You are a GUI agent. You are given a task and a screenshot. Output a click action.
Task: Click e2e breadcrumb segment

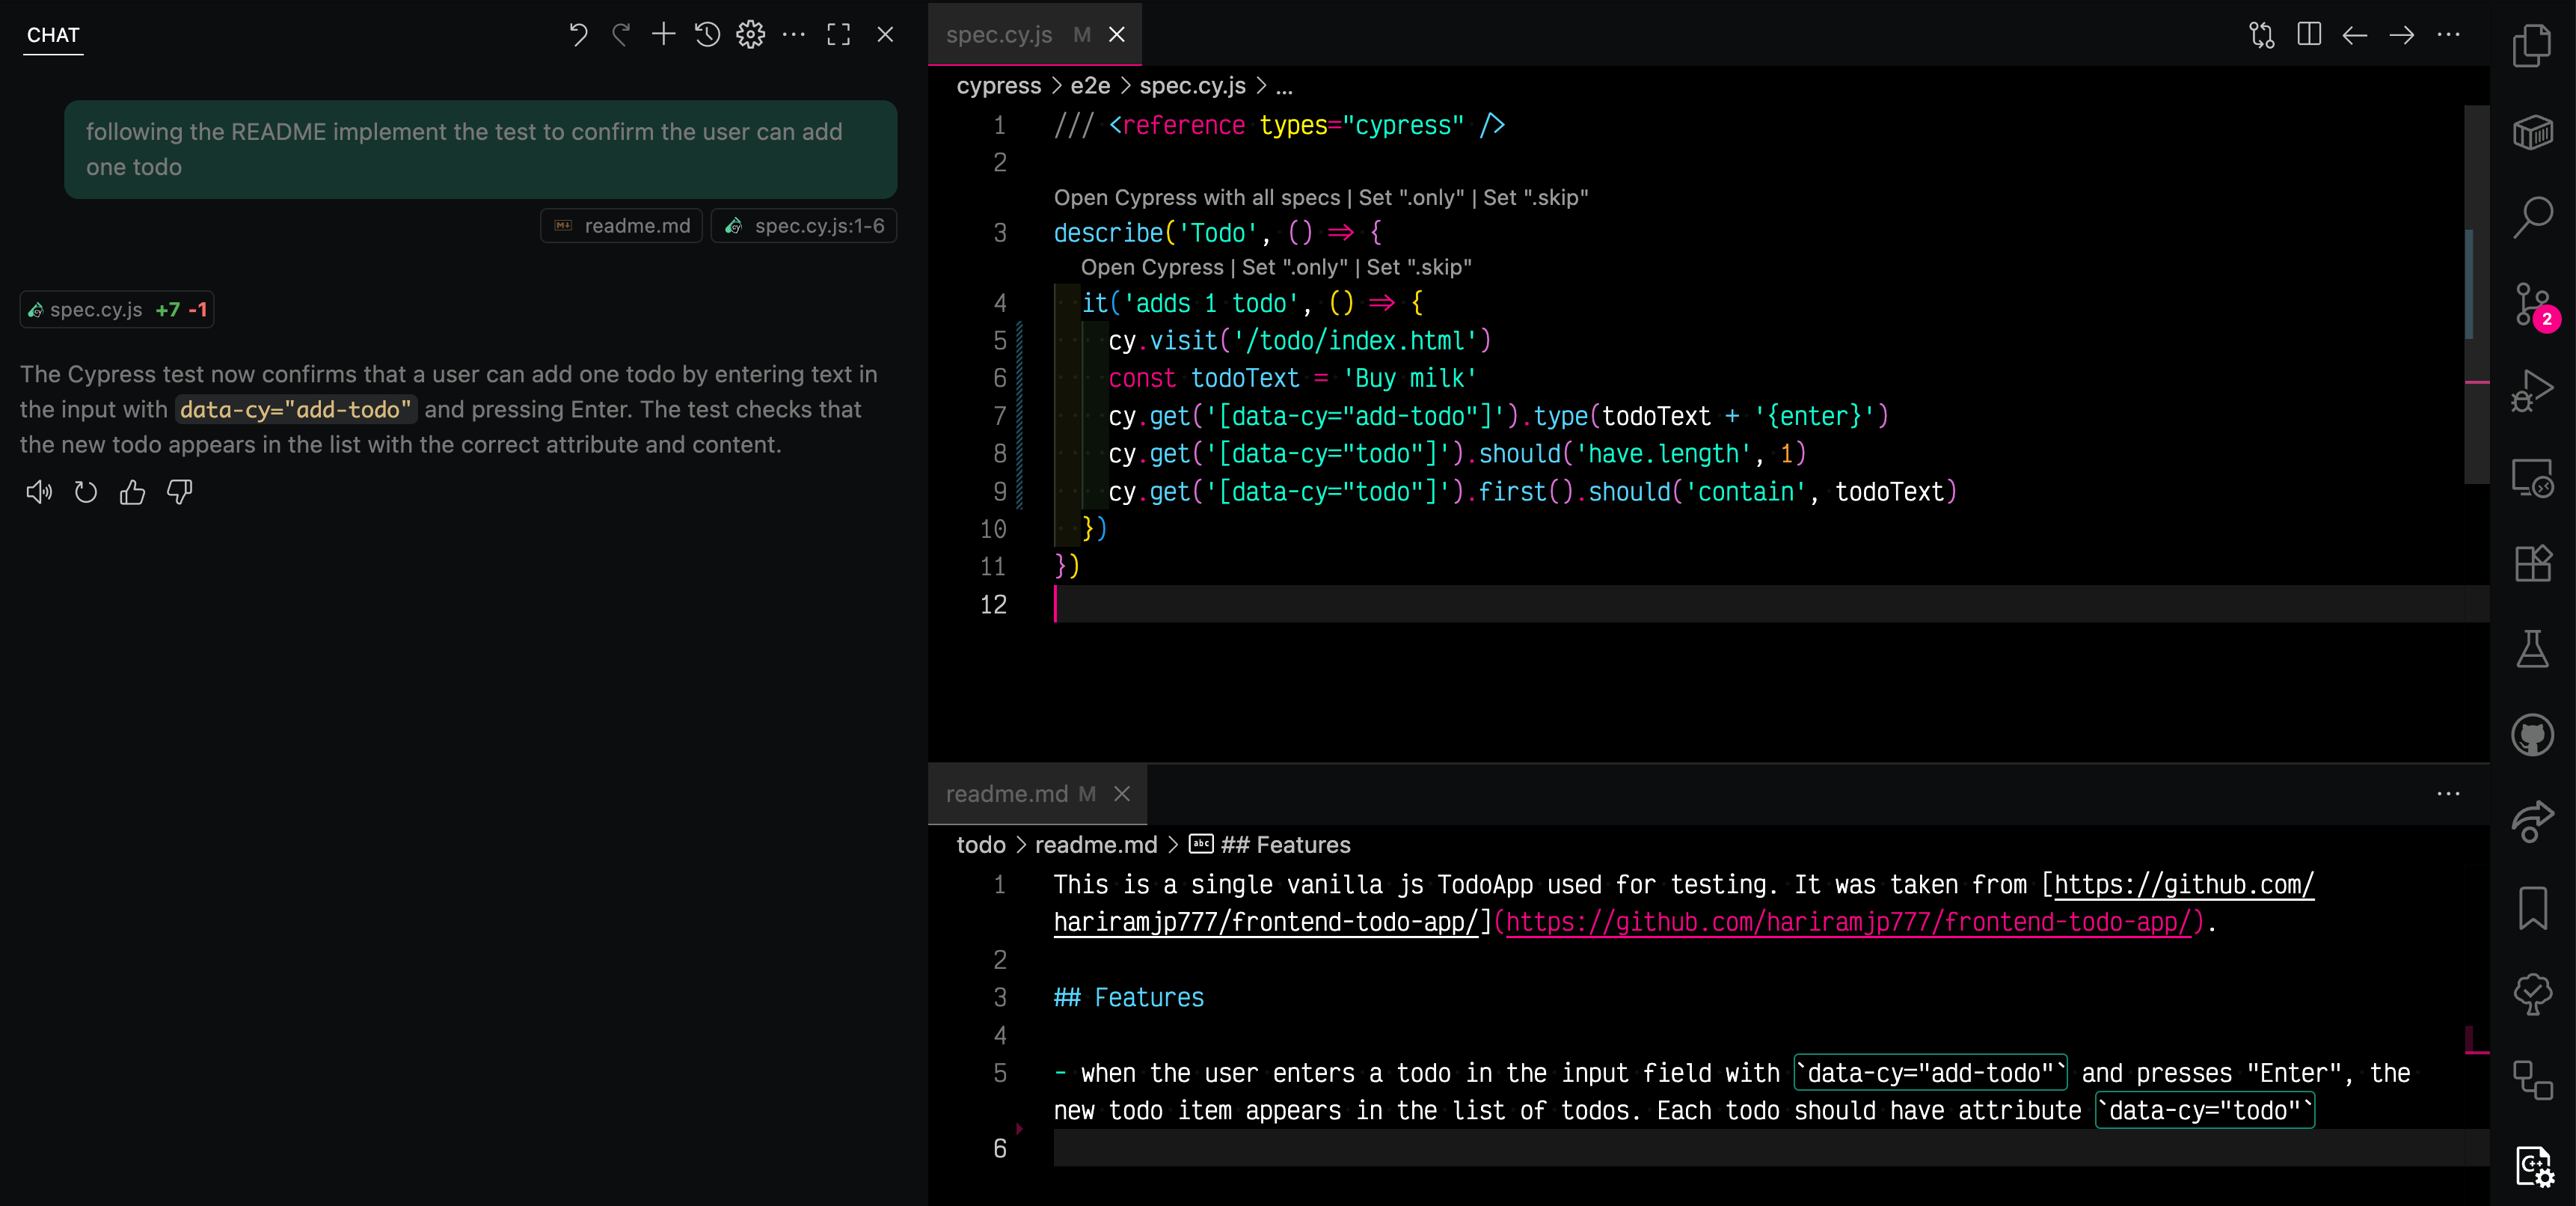coord(1090,86)
